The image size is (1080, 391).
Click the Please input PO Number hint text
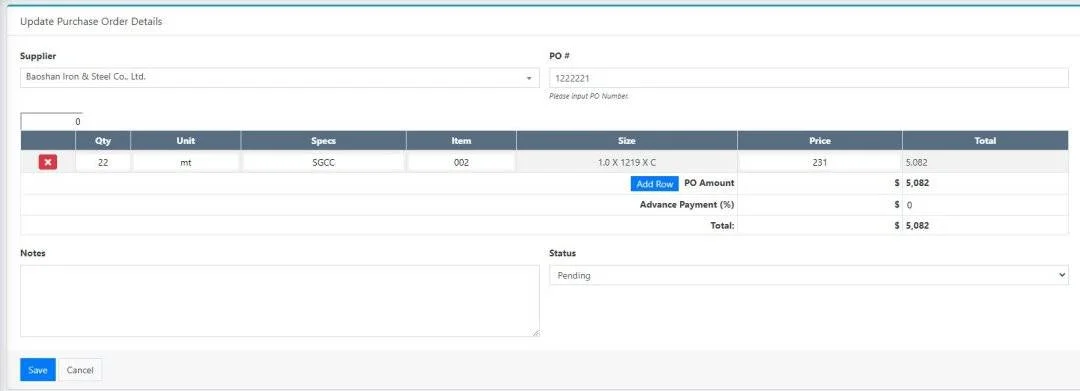point(588,96)
